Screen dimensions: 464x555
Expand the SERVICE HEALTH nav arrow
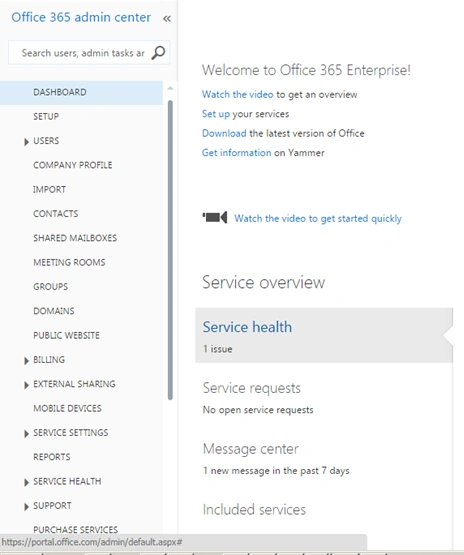coord(26,482)
